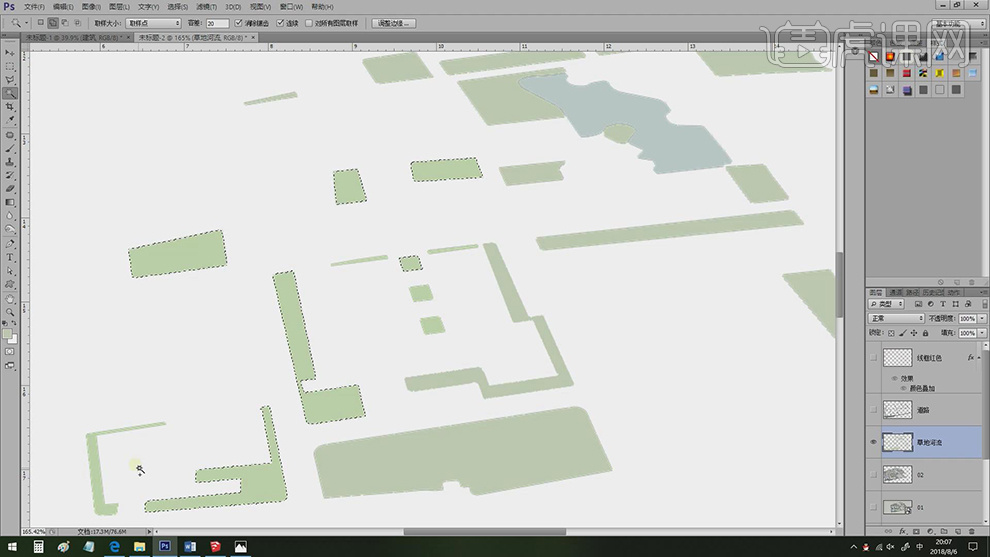The image size is (990, 557).
Task: Select the Type tool
Action: click(9, 257)
